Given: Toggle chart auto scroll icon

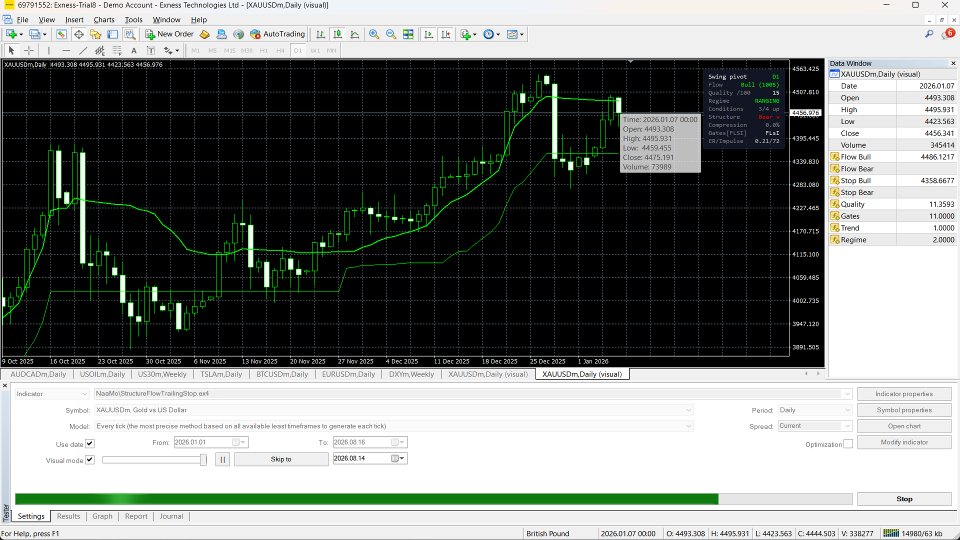Looking at the screenshot, I should pyautogui.click(x=429, y=34).
